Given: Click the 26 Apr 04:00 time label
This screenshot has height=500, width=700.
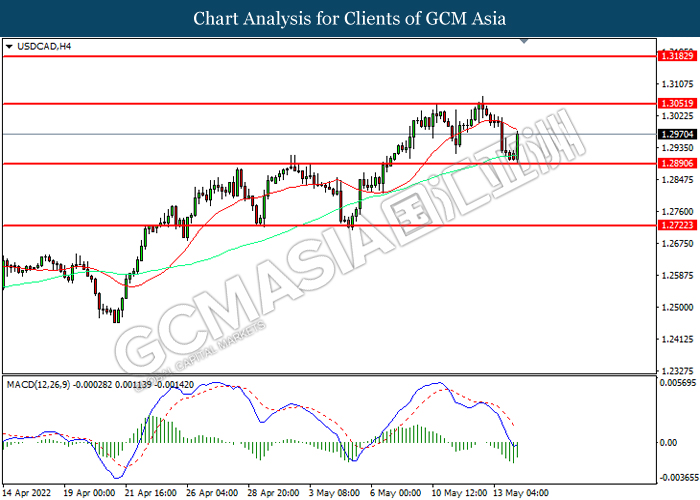Looking at the screenshot, I should [212, 493].
